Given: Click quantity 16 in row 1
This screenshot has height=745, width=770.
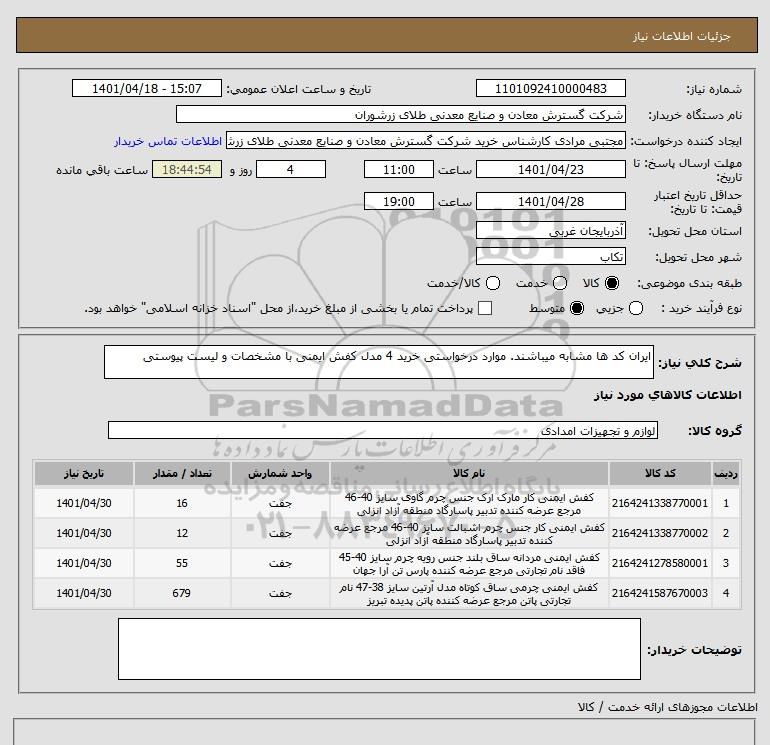Looking at the screenshot, I should click(182, 503).
